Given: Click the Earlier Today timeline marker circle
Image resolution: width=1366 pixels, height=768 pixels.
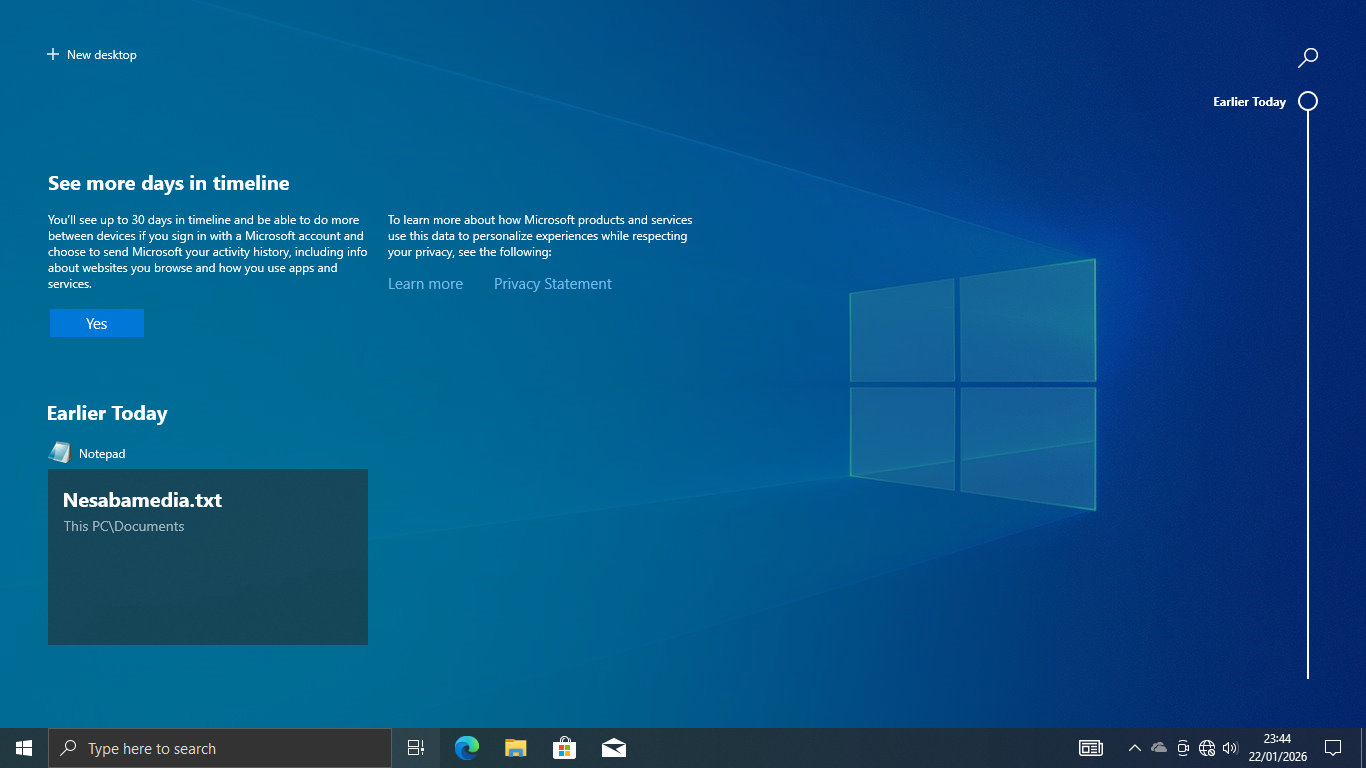Looking at the screenshot, I should 1307,101.
